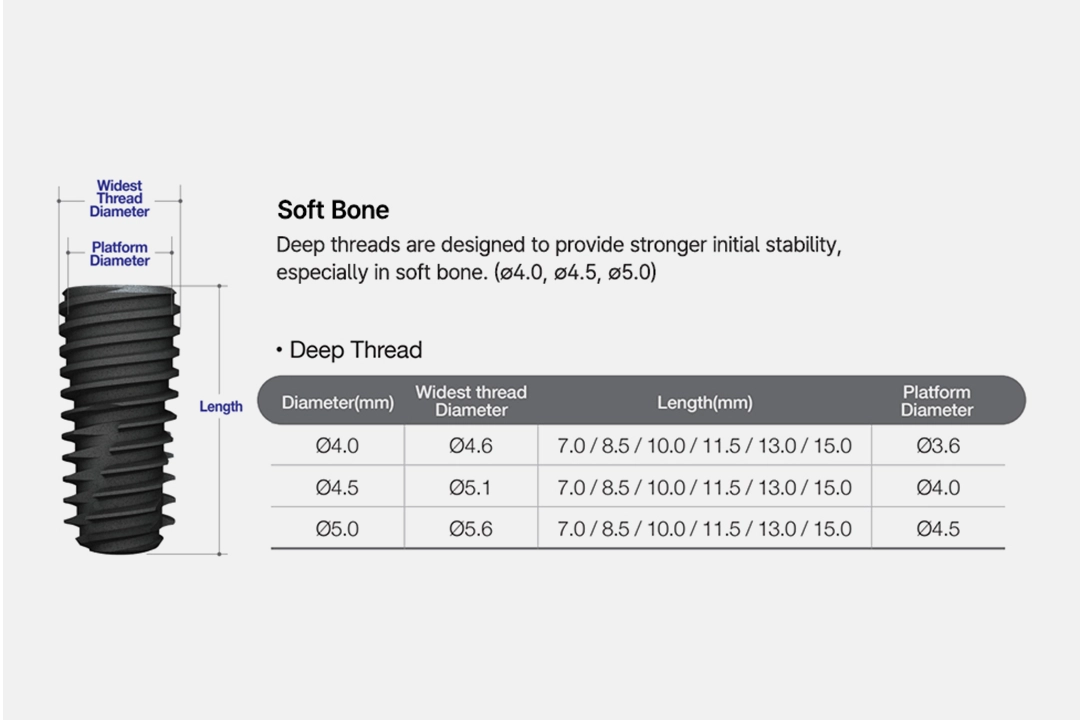Click the "Deep Thread" bullet label
Image resolution: width=1080 pixels, height=720 pixels.
coord(355,350)
